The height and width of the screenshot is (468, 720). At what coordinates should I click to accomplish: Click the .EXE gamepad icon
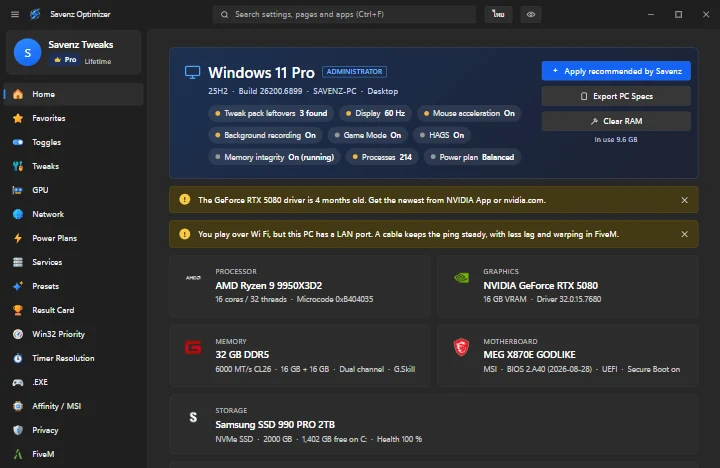tap(18, 382)
